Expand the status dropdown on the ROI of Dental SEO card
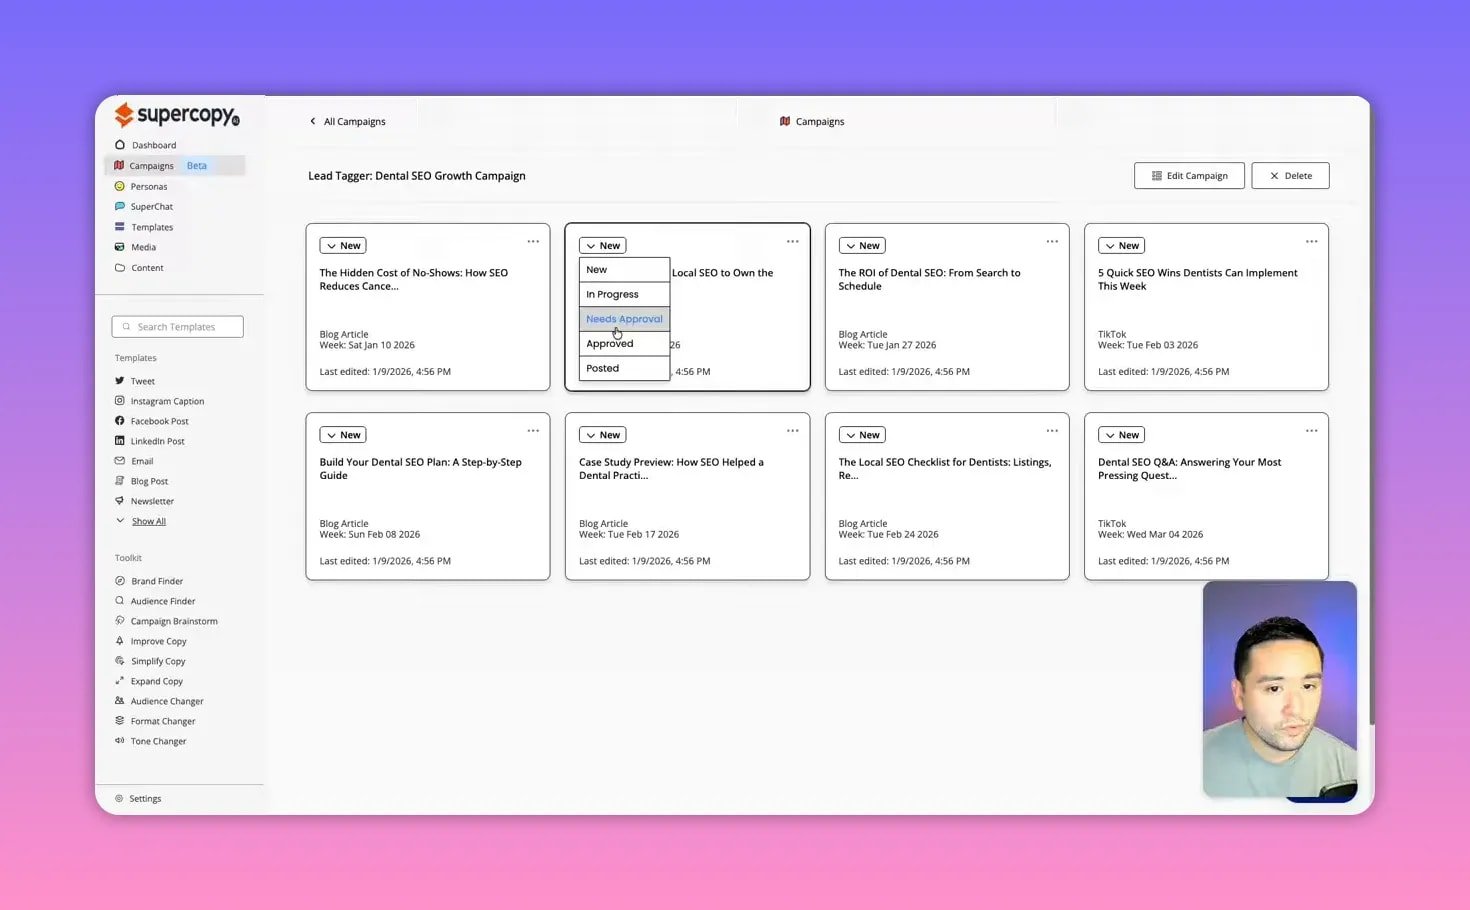 [861, 245]
